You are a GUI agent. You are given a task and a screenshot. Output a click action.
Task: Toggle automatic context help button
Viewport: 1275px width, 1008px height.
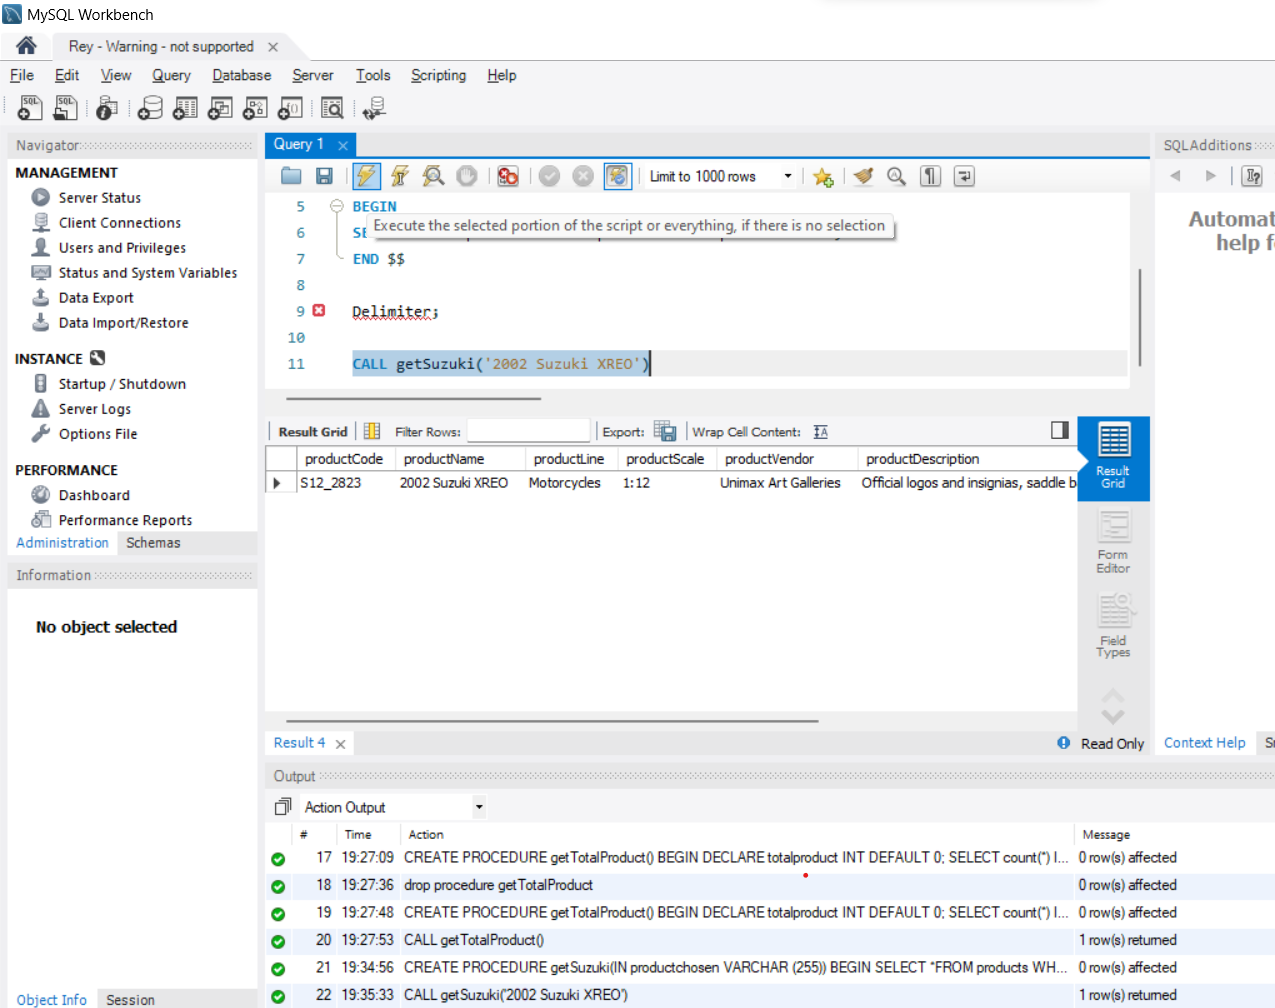coord(1252,176)
